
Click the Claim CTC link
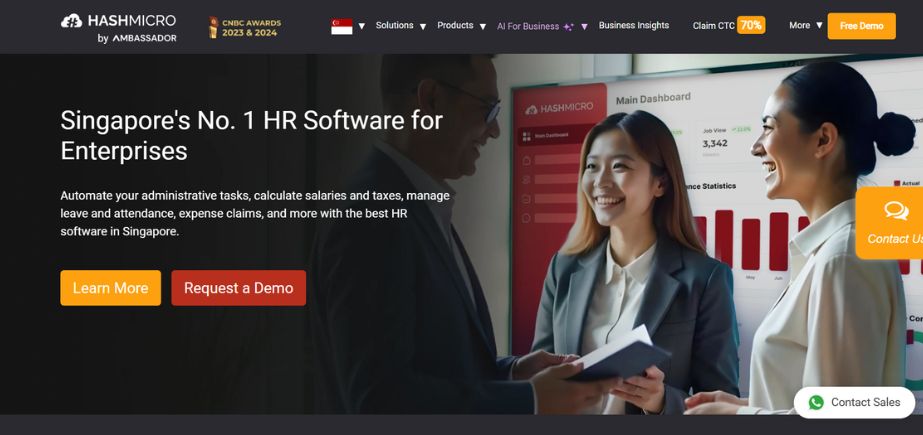click(x=713, y=26)
